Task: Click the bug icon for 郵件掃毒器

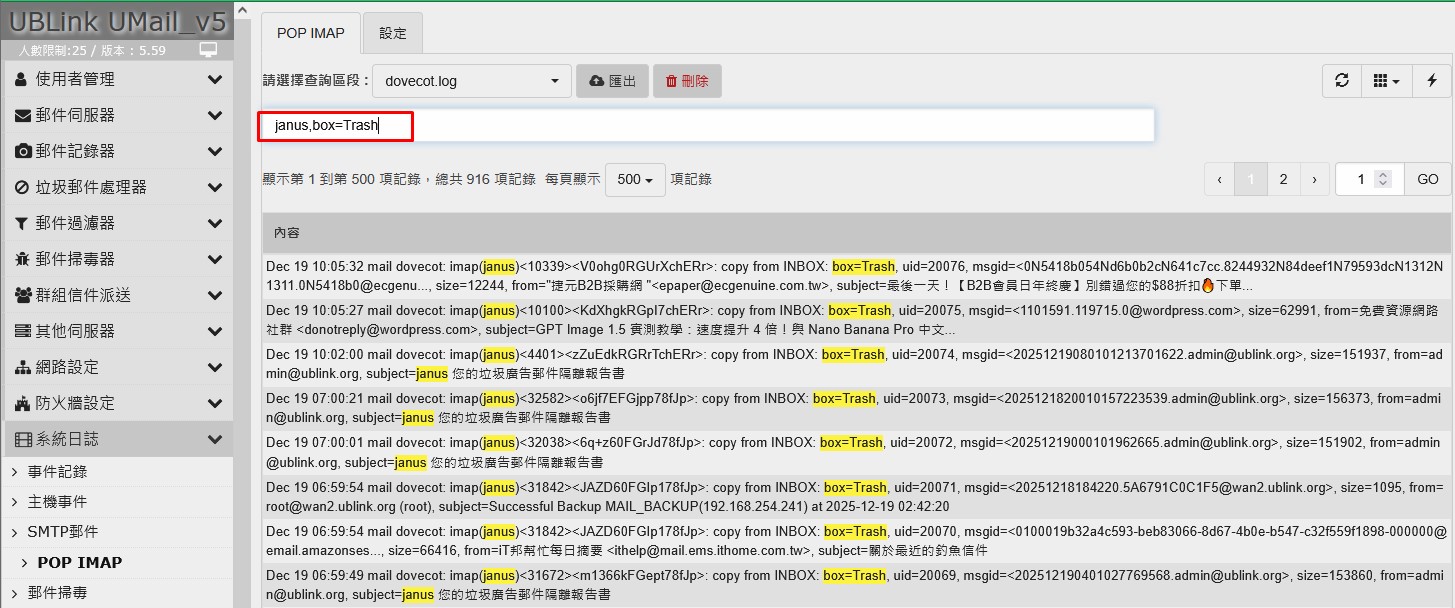Action: (23, 259)
